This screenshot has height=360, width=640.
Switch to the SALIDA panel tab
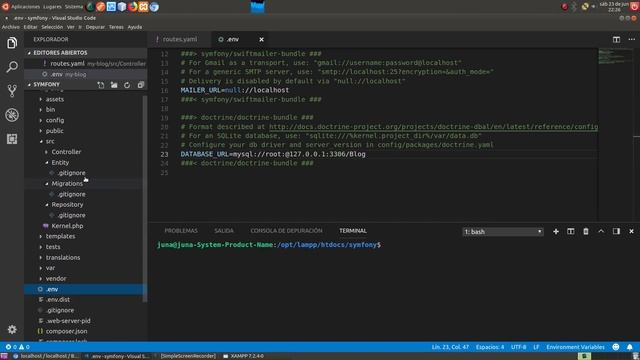pyautogui.click(x=224, y=231)
